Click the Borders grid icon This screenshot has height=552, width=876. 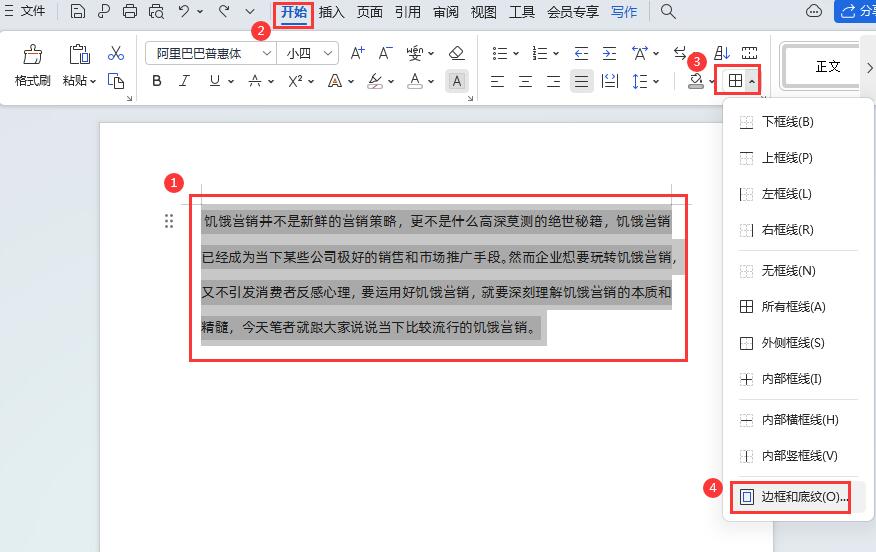pos(735,81)
